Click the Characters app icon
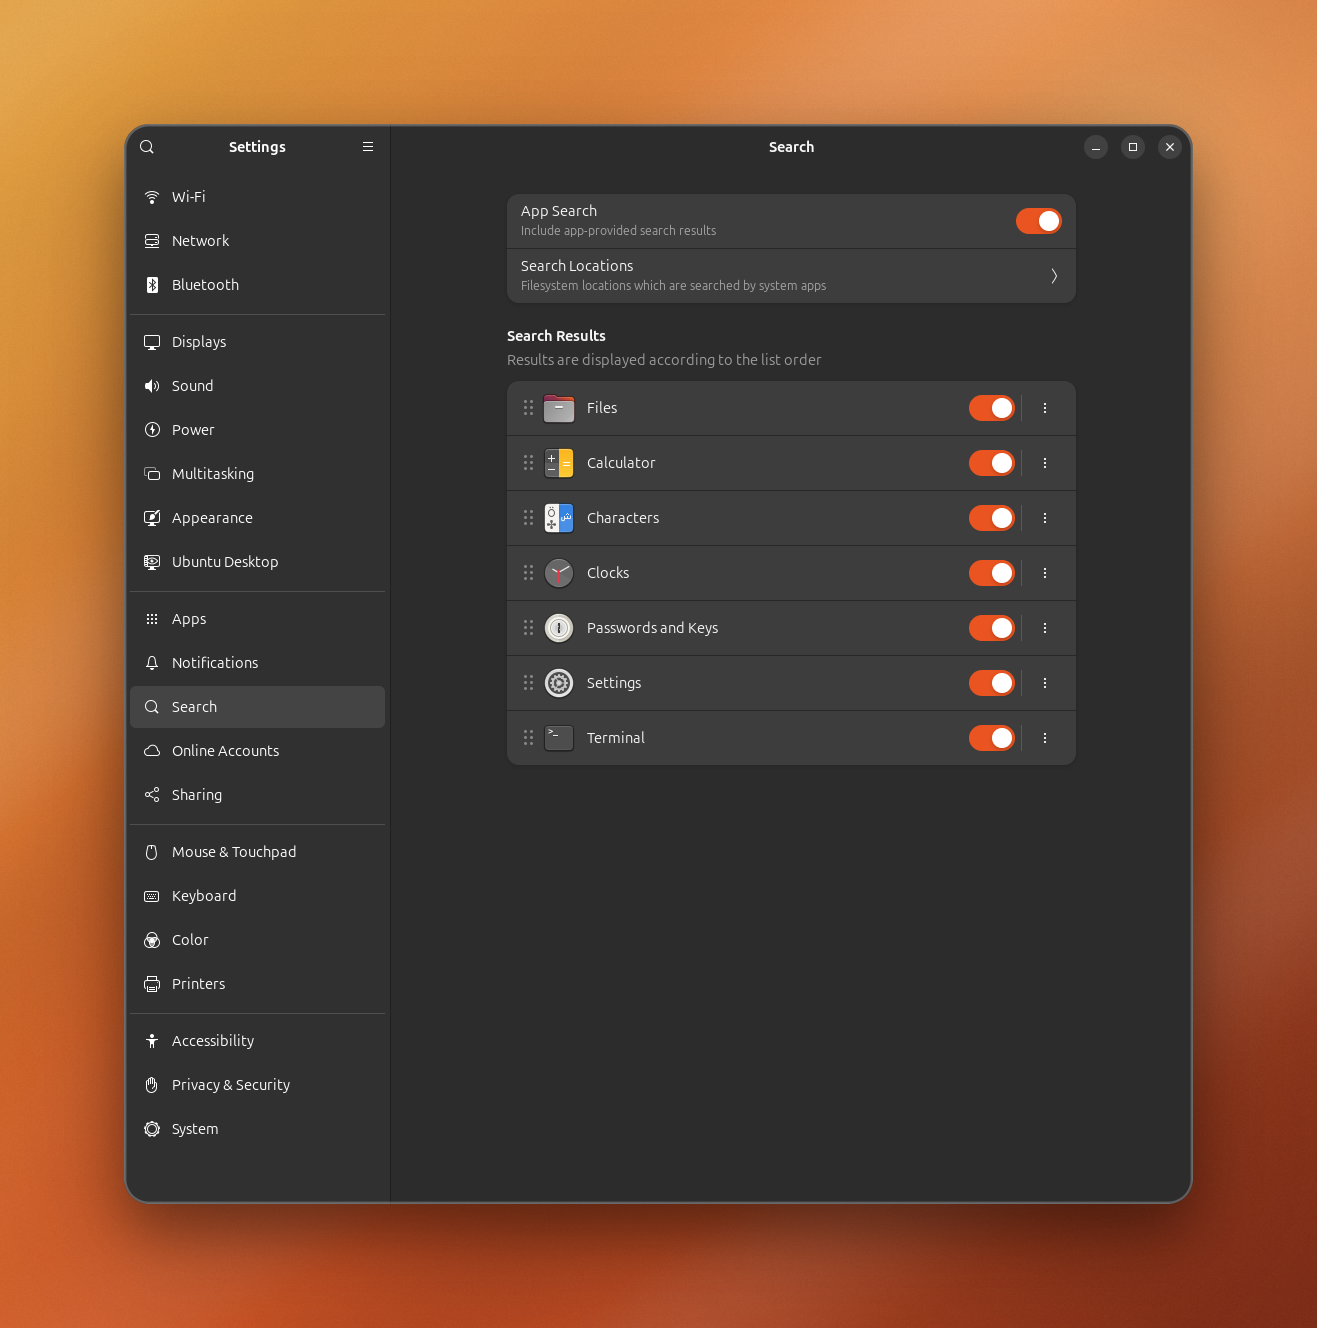Screen dimensions: 1317x1328 click(559, 518)
